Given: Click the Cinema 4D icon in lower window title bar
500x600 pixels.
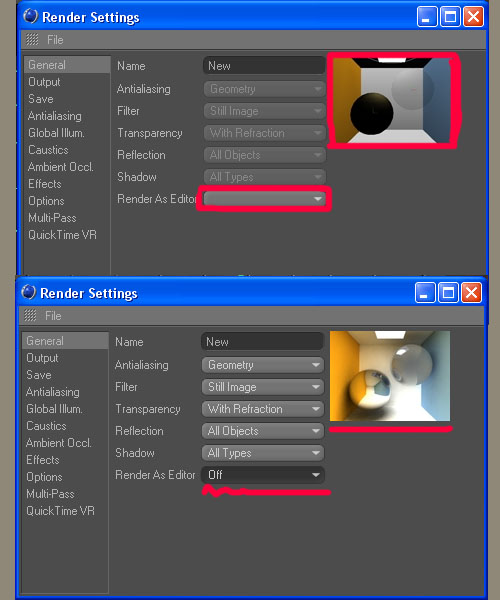Looking at the screenshot, I should 28,292.
